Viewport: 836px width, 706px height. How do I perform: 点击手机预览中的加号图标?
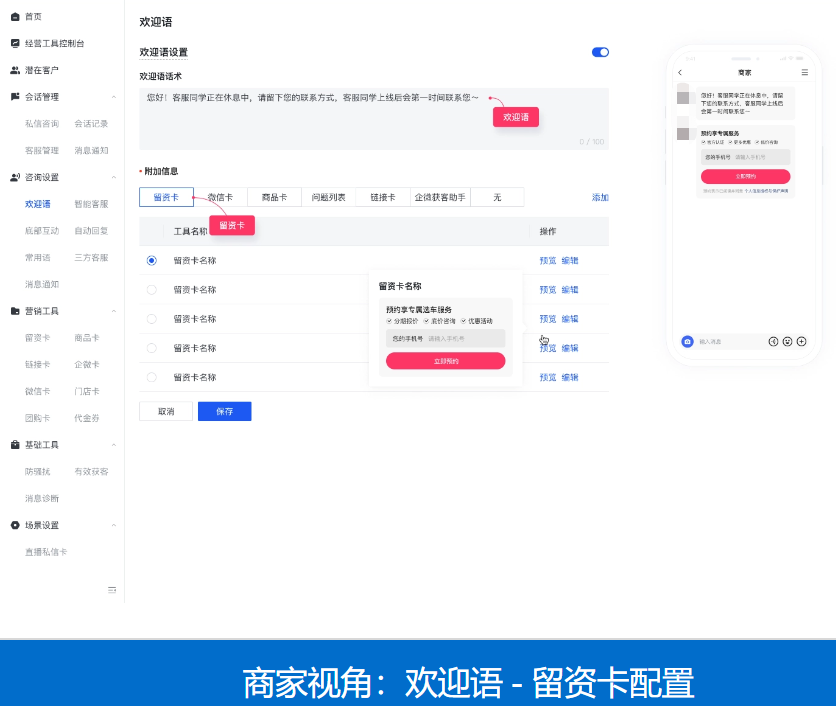coord(801,341)
